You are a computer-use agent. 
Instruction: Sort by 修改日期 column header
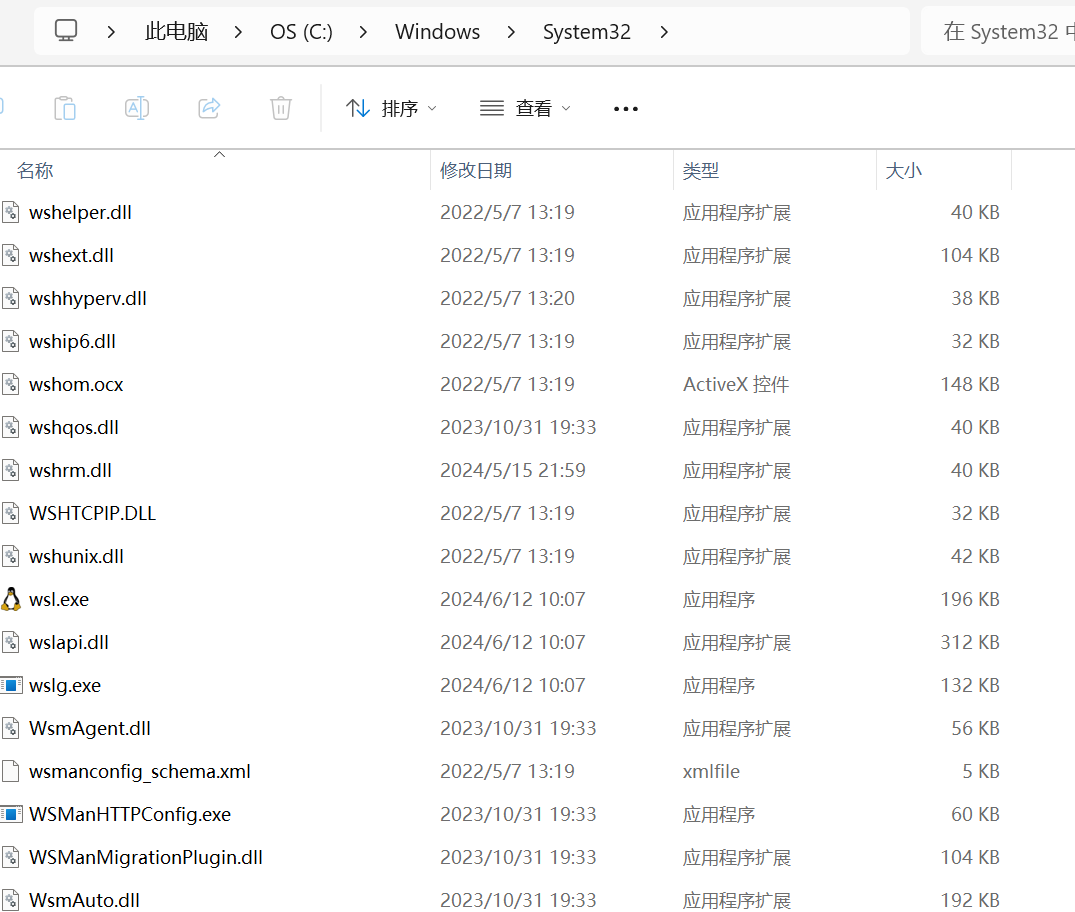pos(476,171)
